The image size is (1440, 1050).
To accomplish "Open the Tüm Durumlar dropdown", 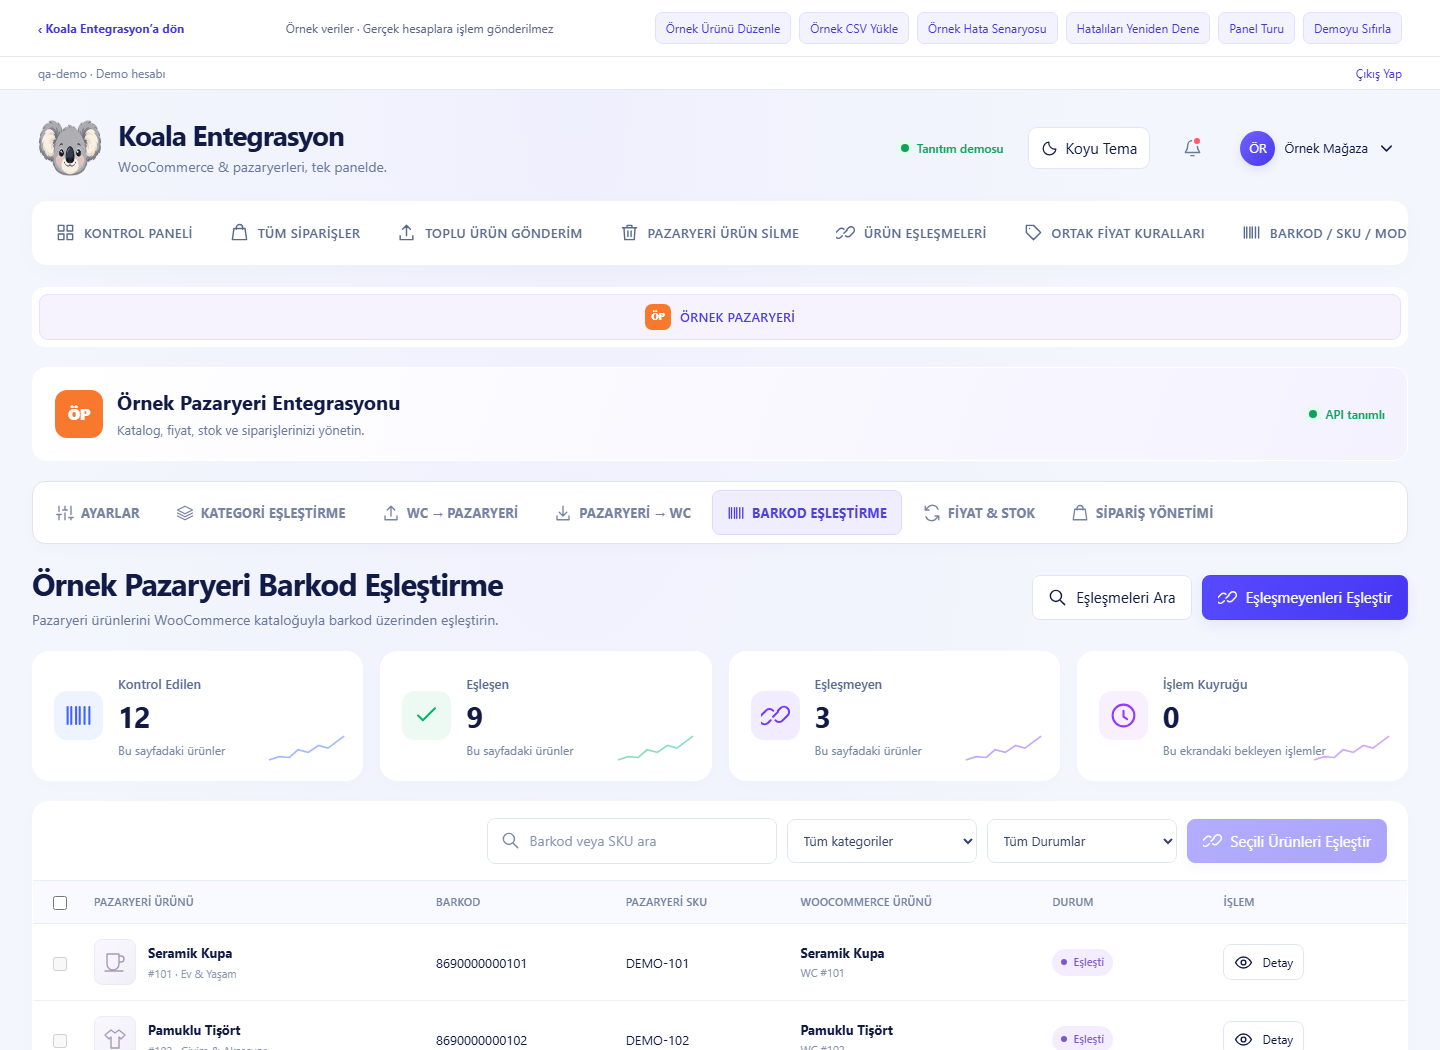I will [x=1082, y=841].
